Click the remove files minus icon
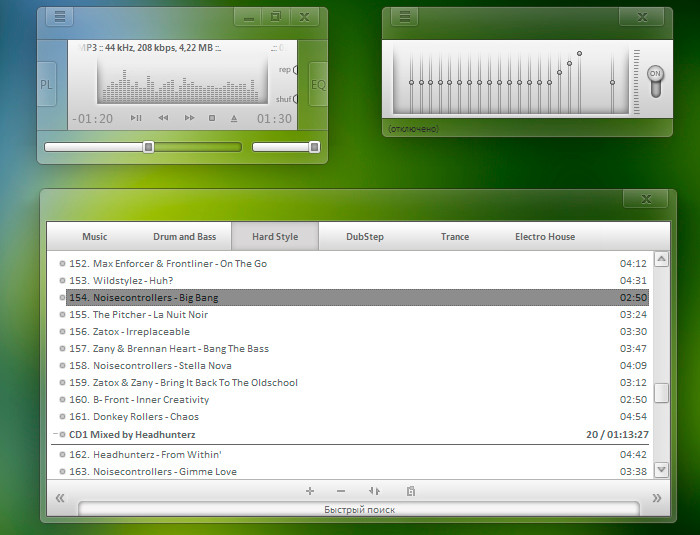The width and height of the screenshot is (700, 535). tap(341, 491)
